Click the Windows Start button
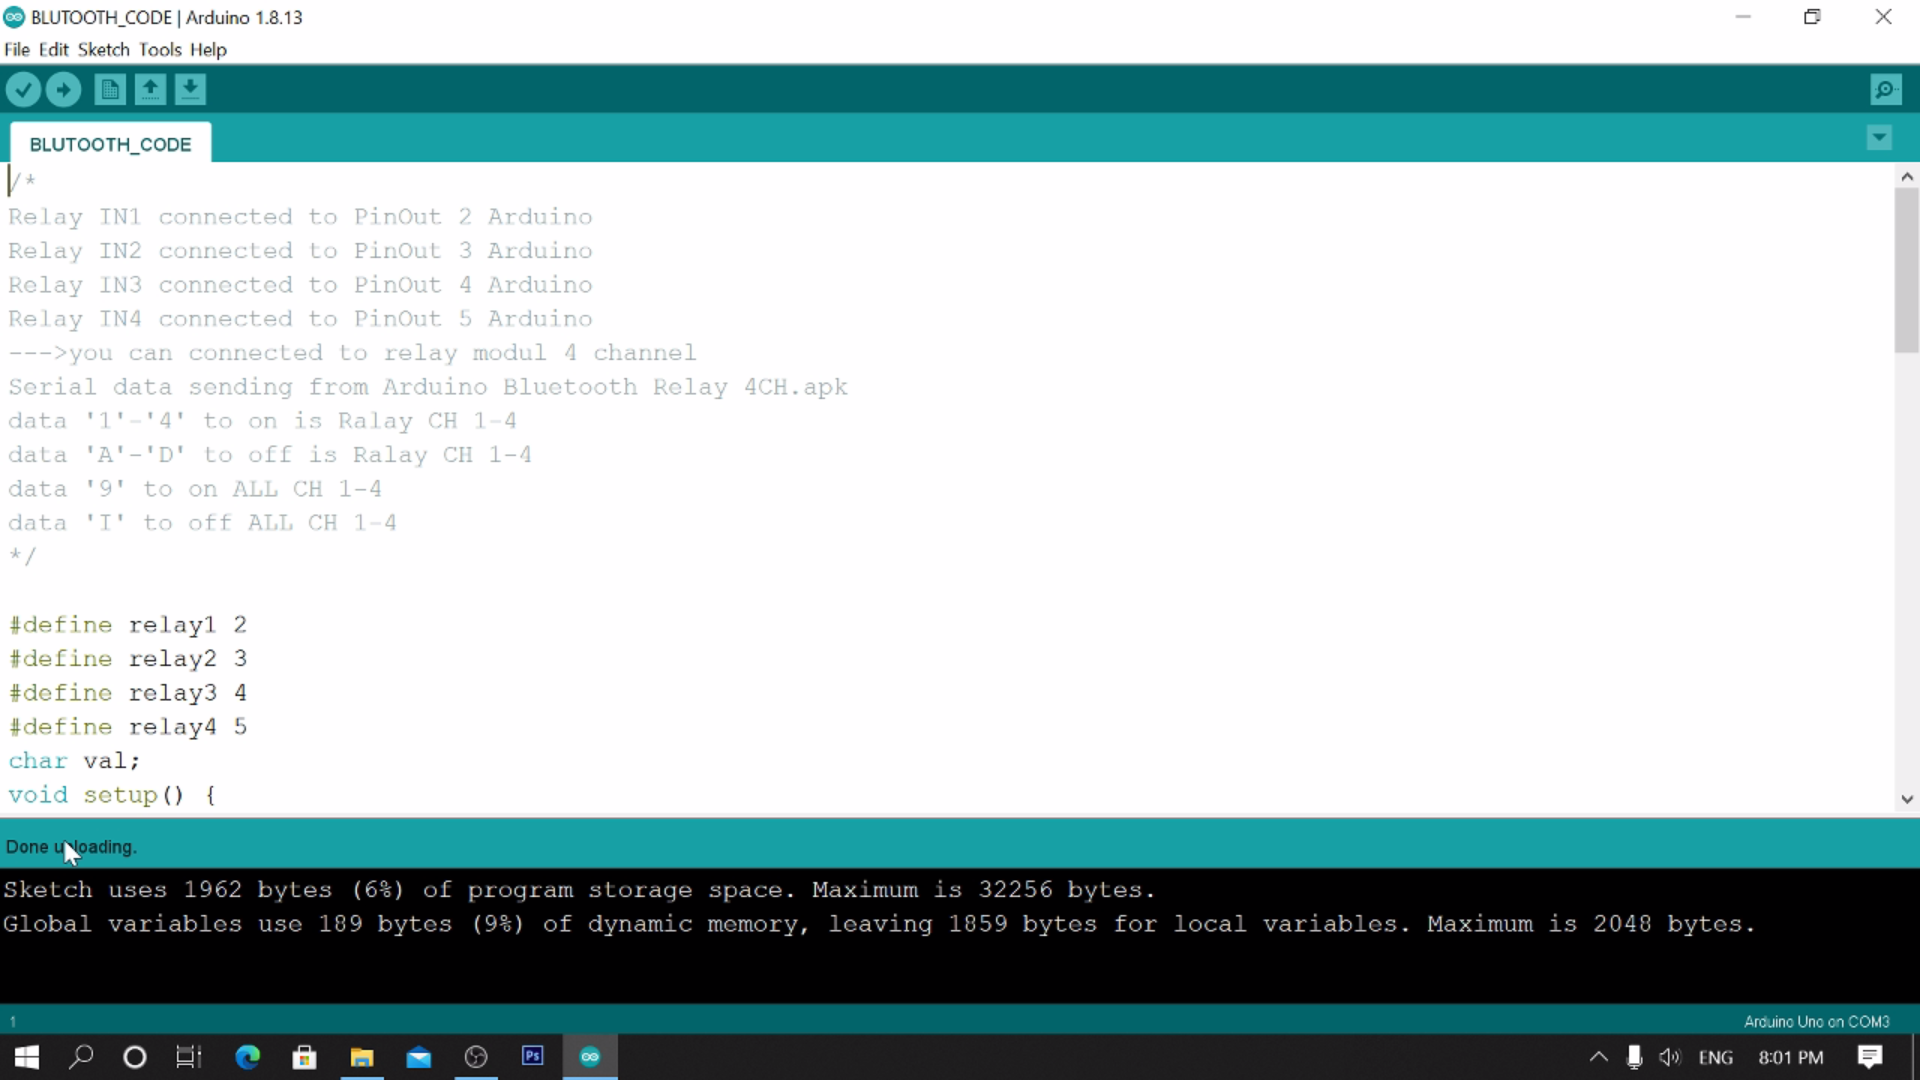 [x=27, y=1057]
